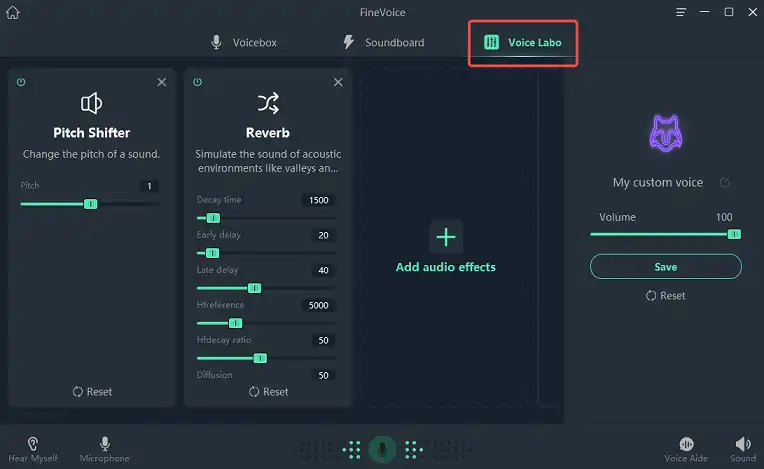This screenshot has width=764, height=469.
Task: Click the Add audio effects label
Action: pyautogui.click(x=446, y=267)
